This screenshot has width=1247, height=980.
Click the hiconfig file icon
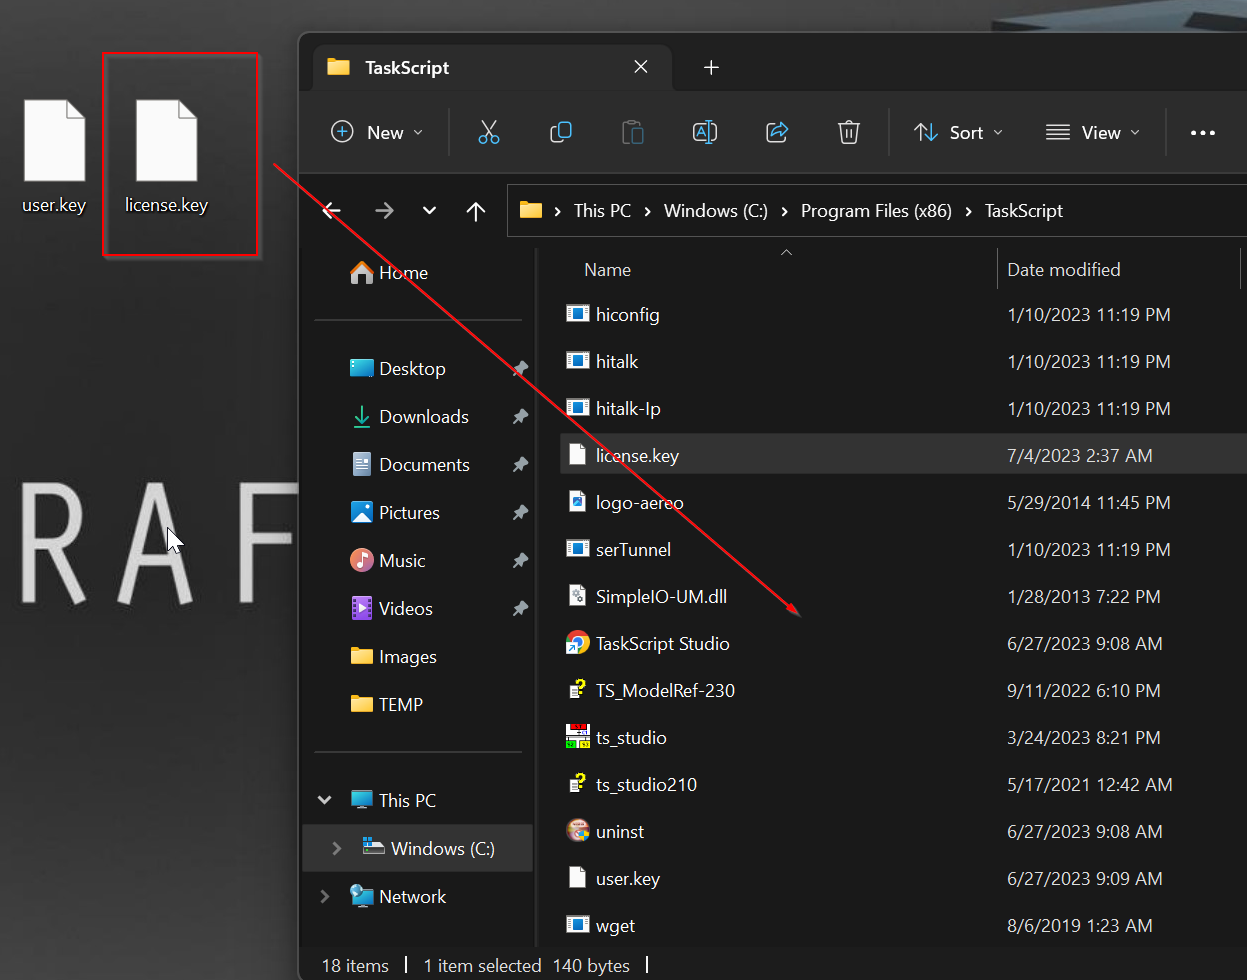pos(577,314)
